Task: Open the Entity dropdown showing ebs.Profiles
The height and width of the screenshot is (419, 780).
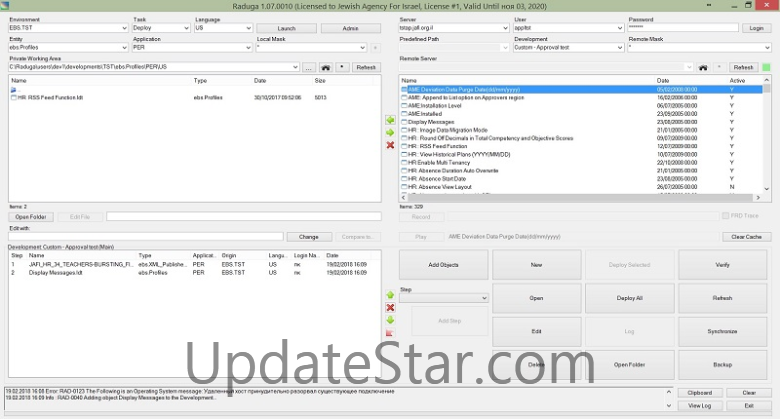Action: click(69, 47)
